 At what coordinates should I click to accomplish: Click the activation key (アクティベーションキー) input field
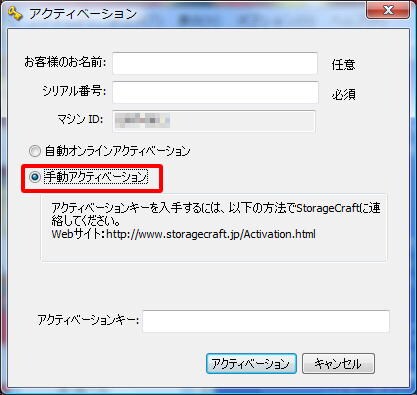(266, 321)
